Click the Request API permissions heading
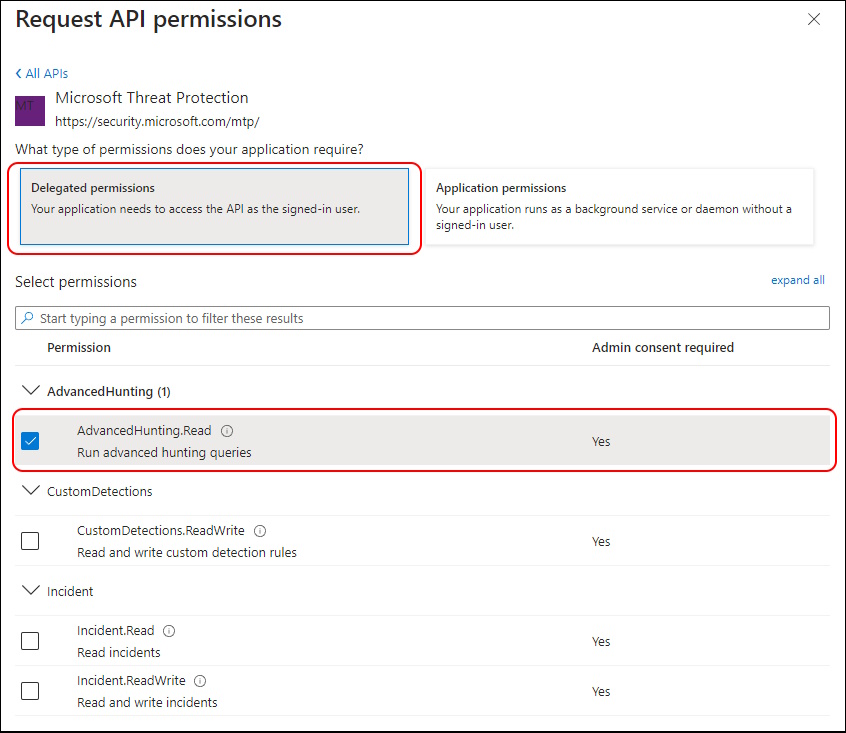The width and height of the screenshot is (846, 733). [x=148, y=19]
